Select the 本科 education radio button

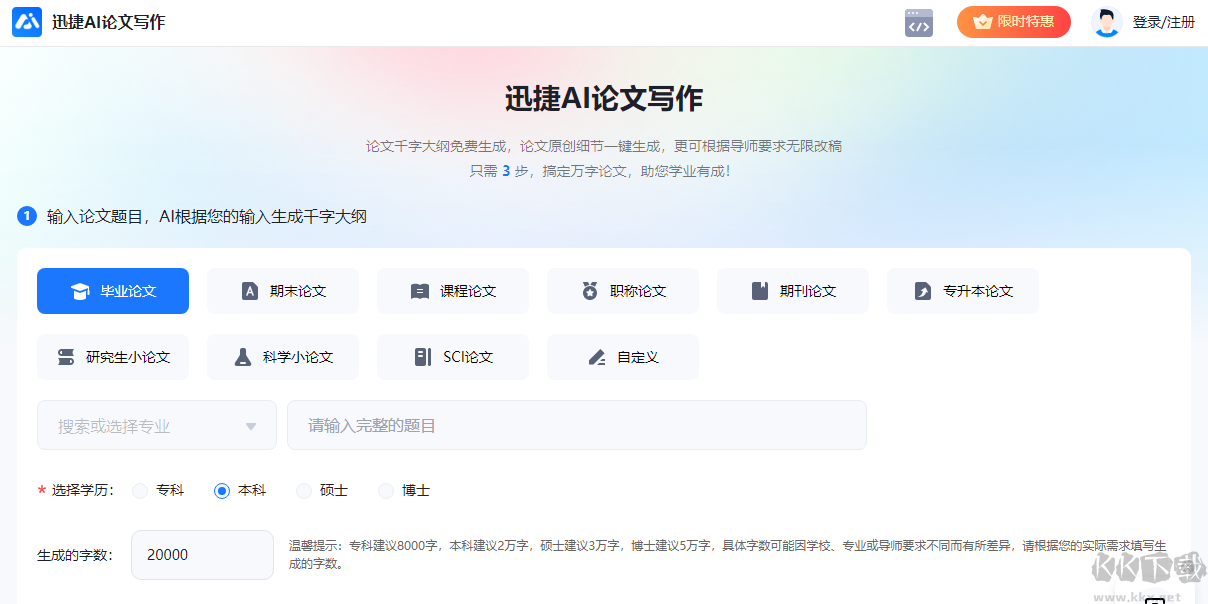click(222, 491)
